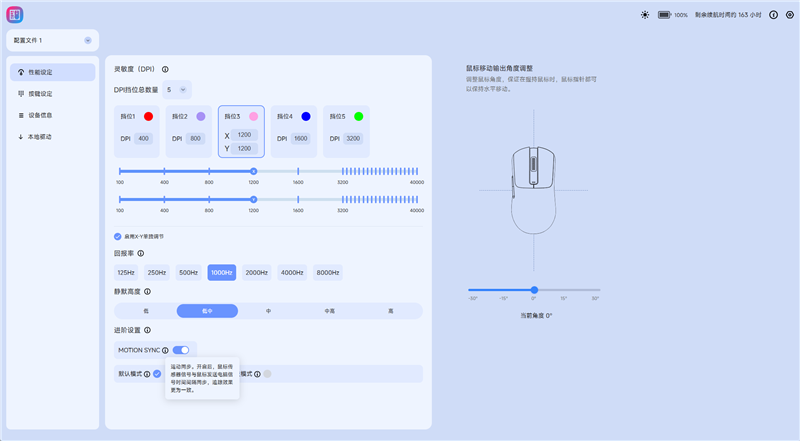
Task: Click the info icon next to the second 模式 option
Action: point(258,374)
